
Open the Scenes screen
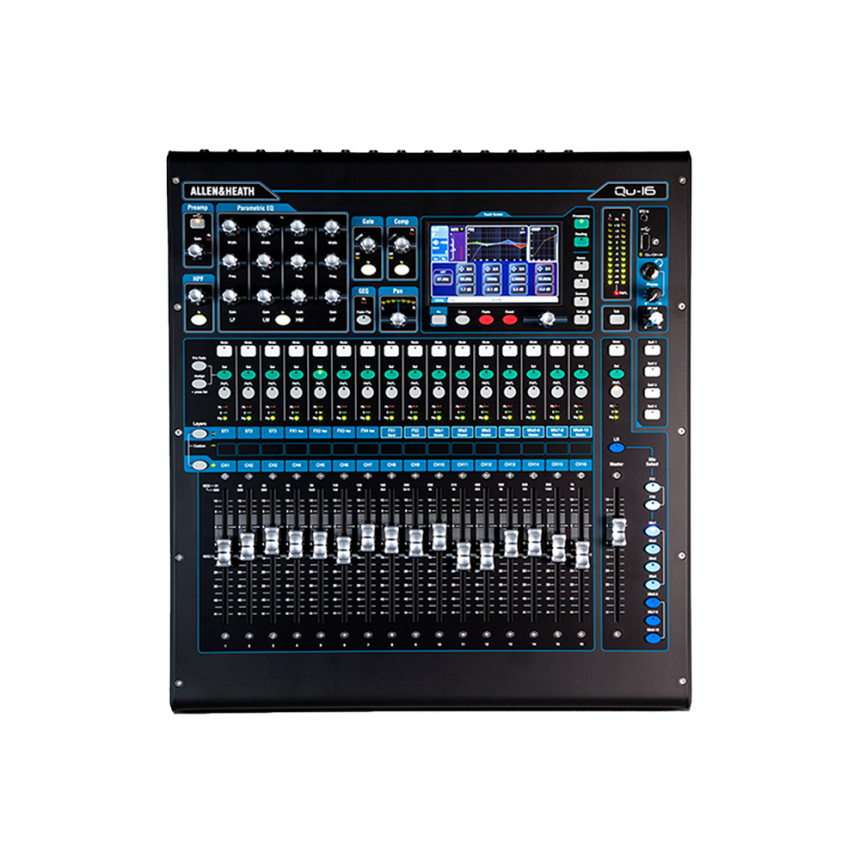(581, 301)
